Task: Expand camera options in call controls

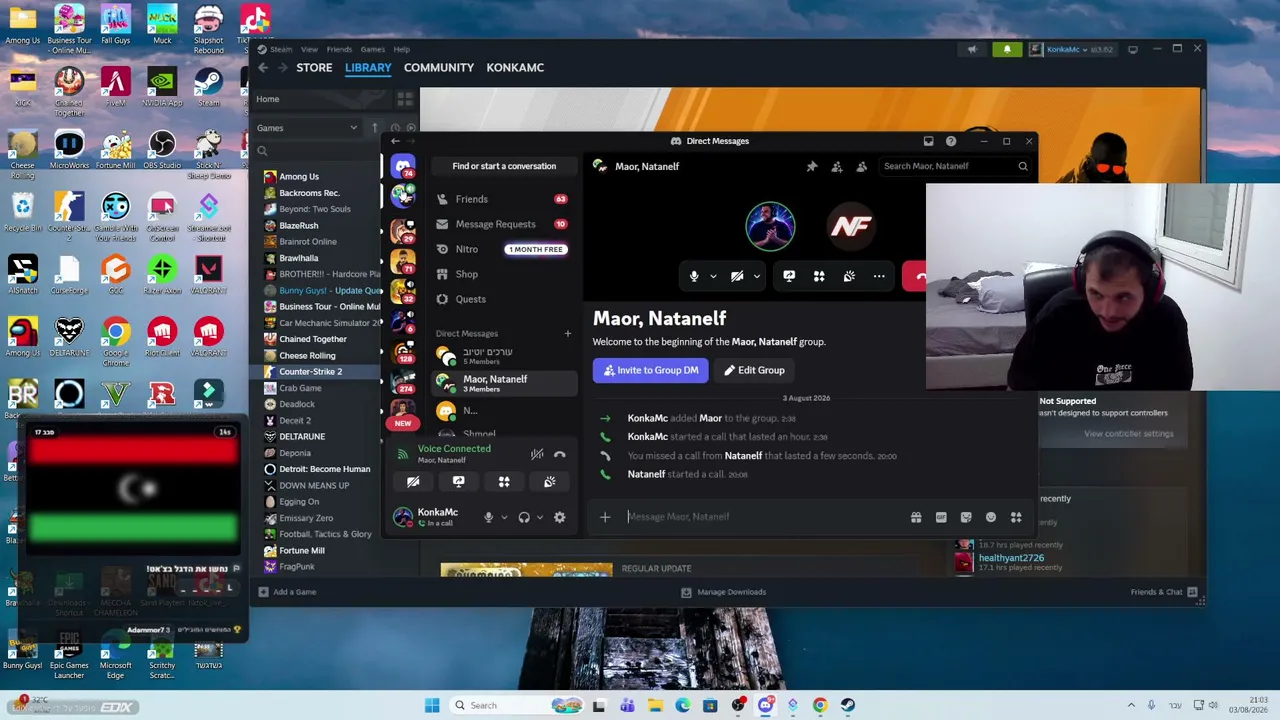Action: tap(757, 276)
